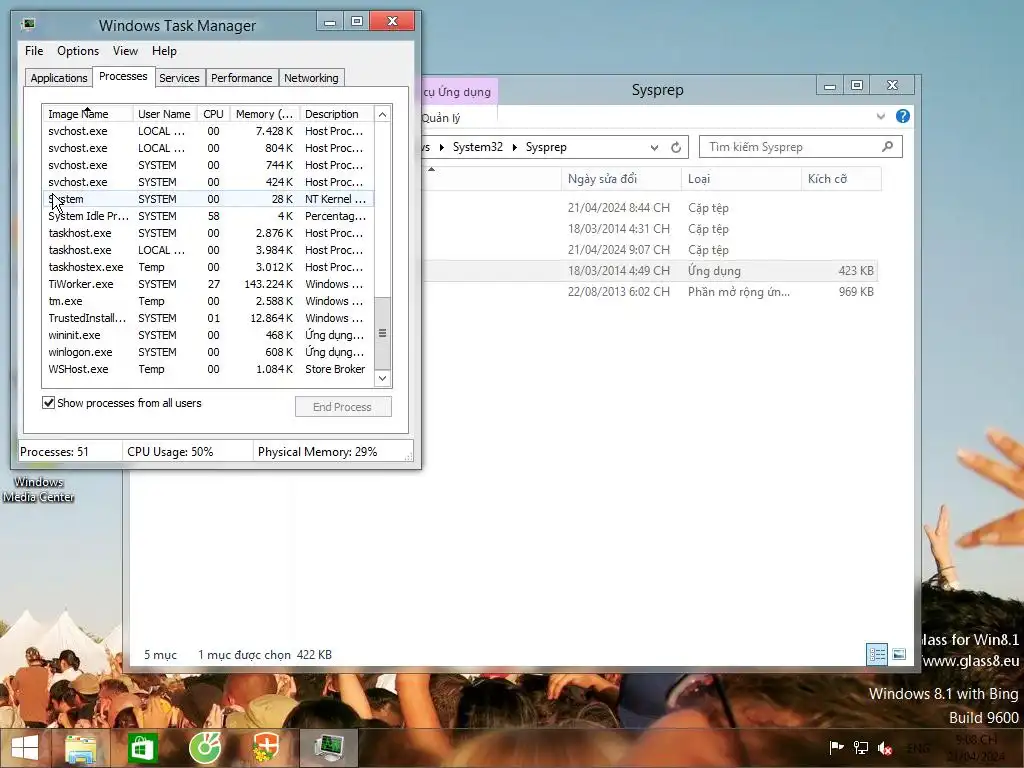Click the process list scrollbar thumb
The width and height of the screenshot is (1024, 768).
coord(383,333)
